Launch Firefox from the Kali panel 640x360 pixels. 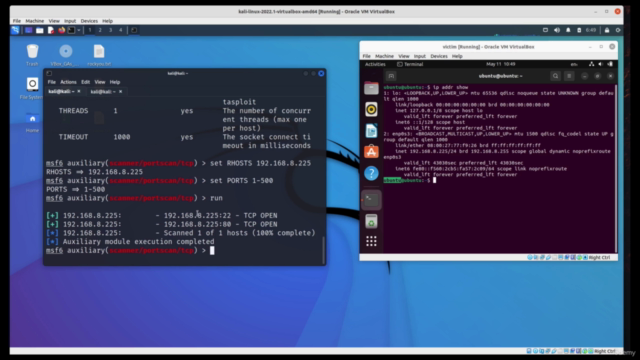(62, 30)
